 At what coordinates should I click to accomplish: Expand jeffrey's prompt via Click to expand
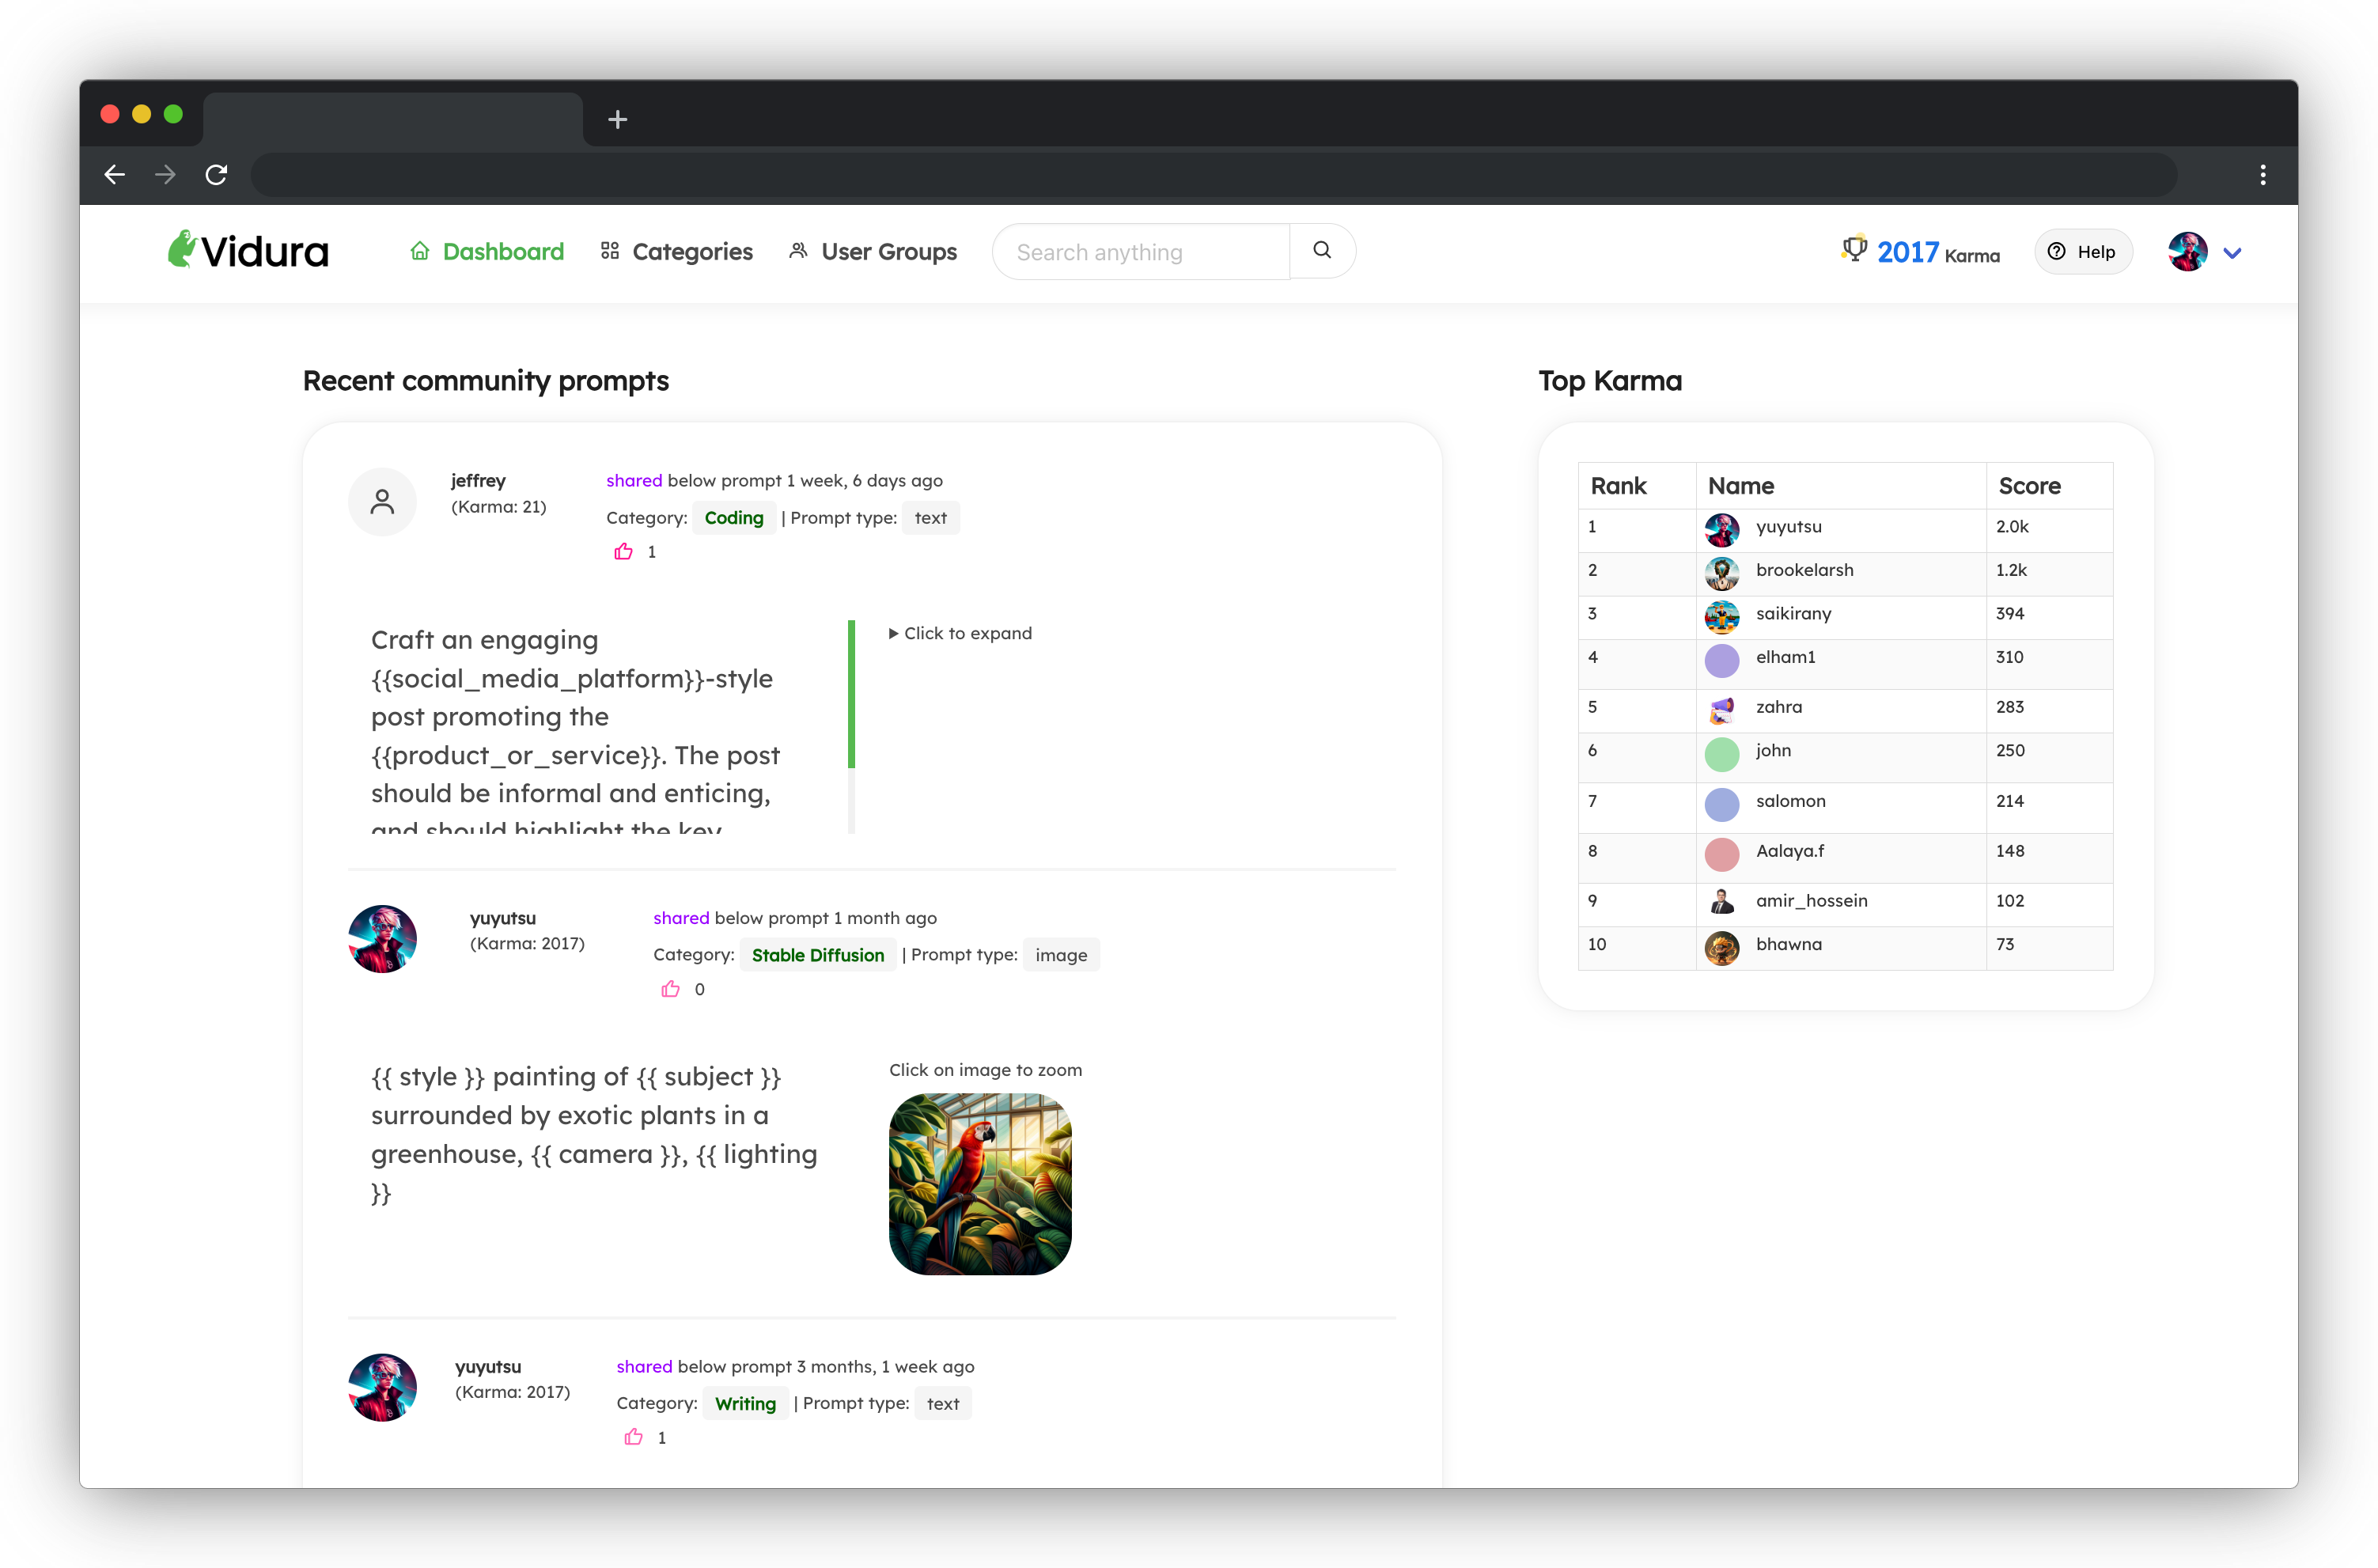960,632
